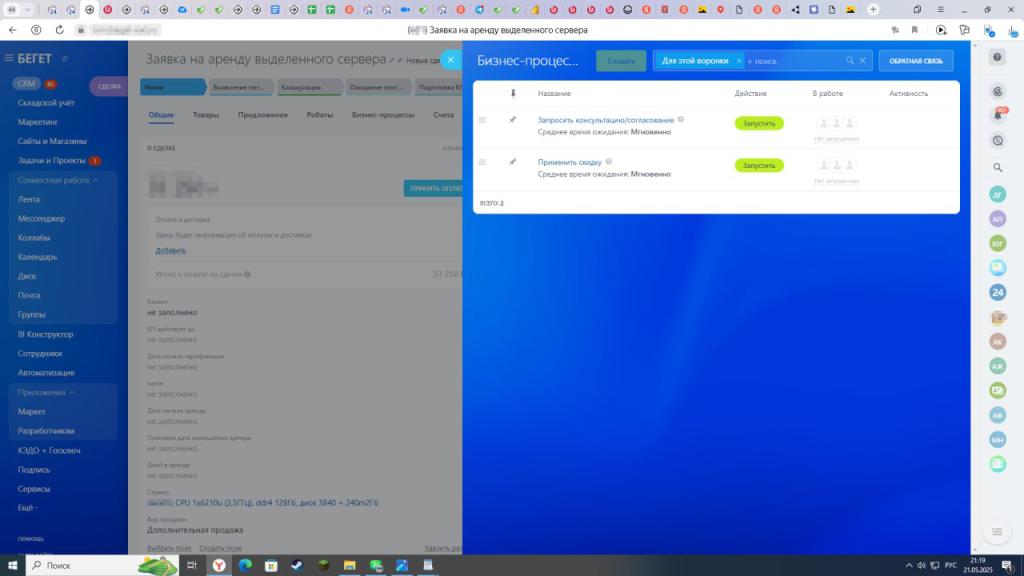
Task: Remove the Для этой воронки filter chip
Action: [x=739, y=61]
